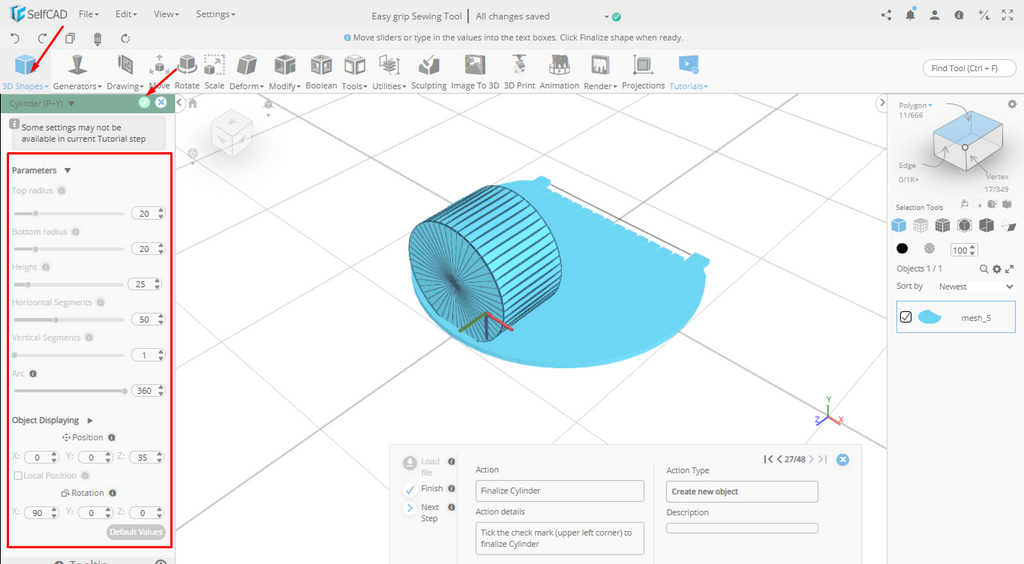Adjust the Top radius slider
Image resolution: width=1024 pixels, height=564 pixels.
point(69,213)
